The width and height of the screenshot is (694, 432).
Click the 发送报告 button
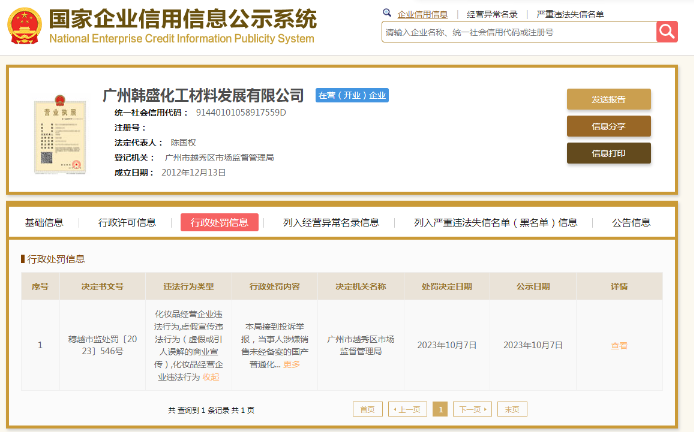609,99
